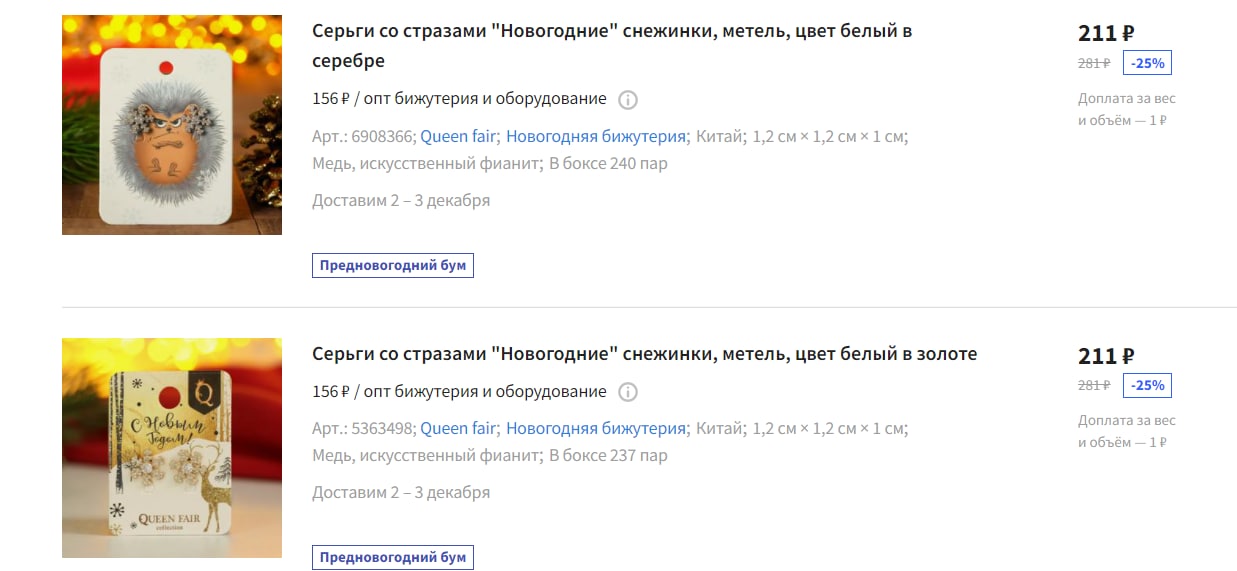
Task: Open 'Новогодняя бижутерия' category in second product
Action: tap(596, 429)
